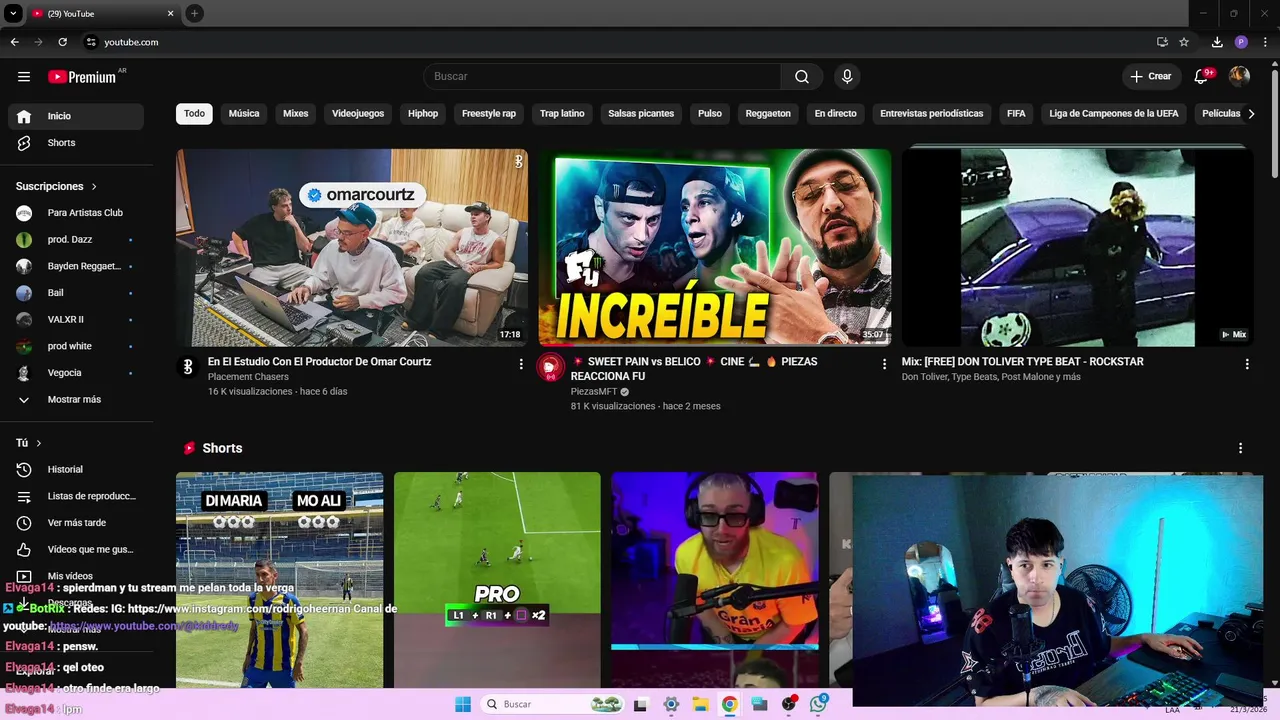Open Windows Start menu
The image size is (1280, 720).
click(463, 704)
